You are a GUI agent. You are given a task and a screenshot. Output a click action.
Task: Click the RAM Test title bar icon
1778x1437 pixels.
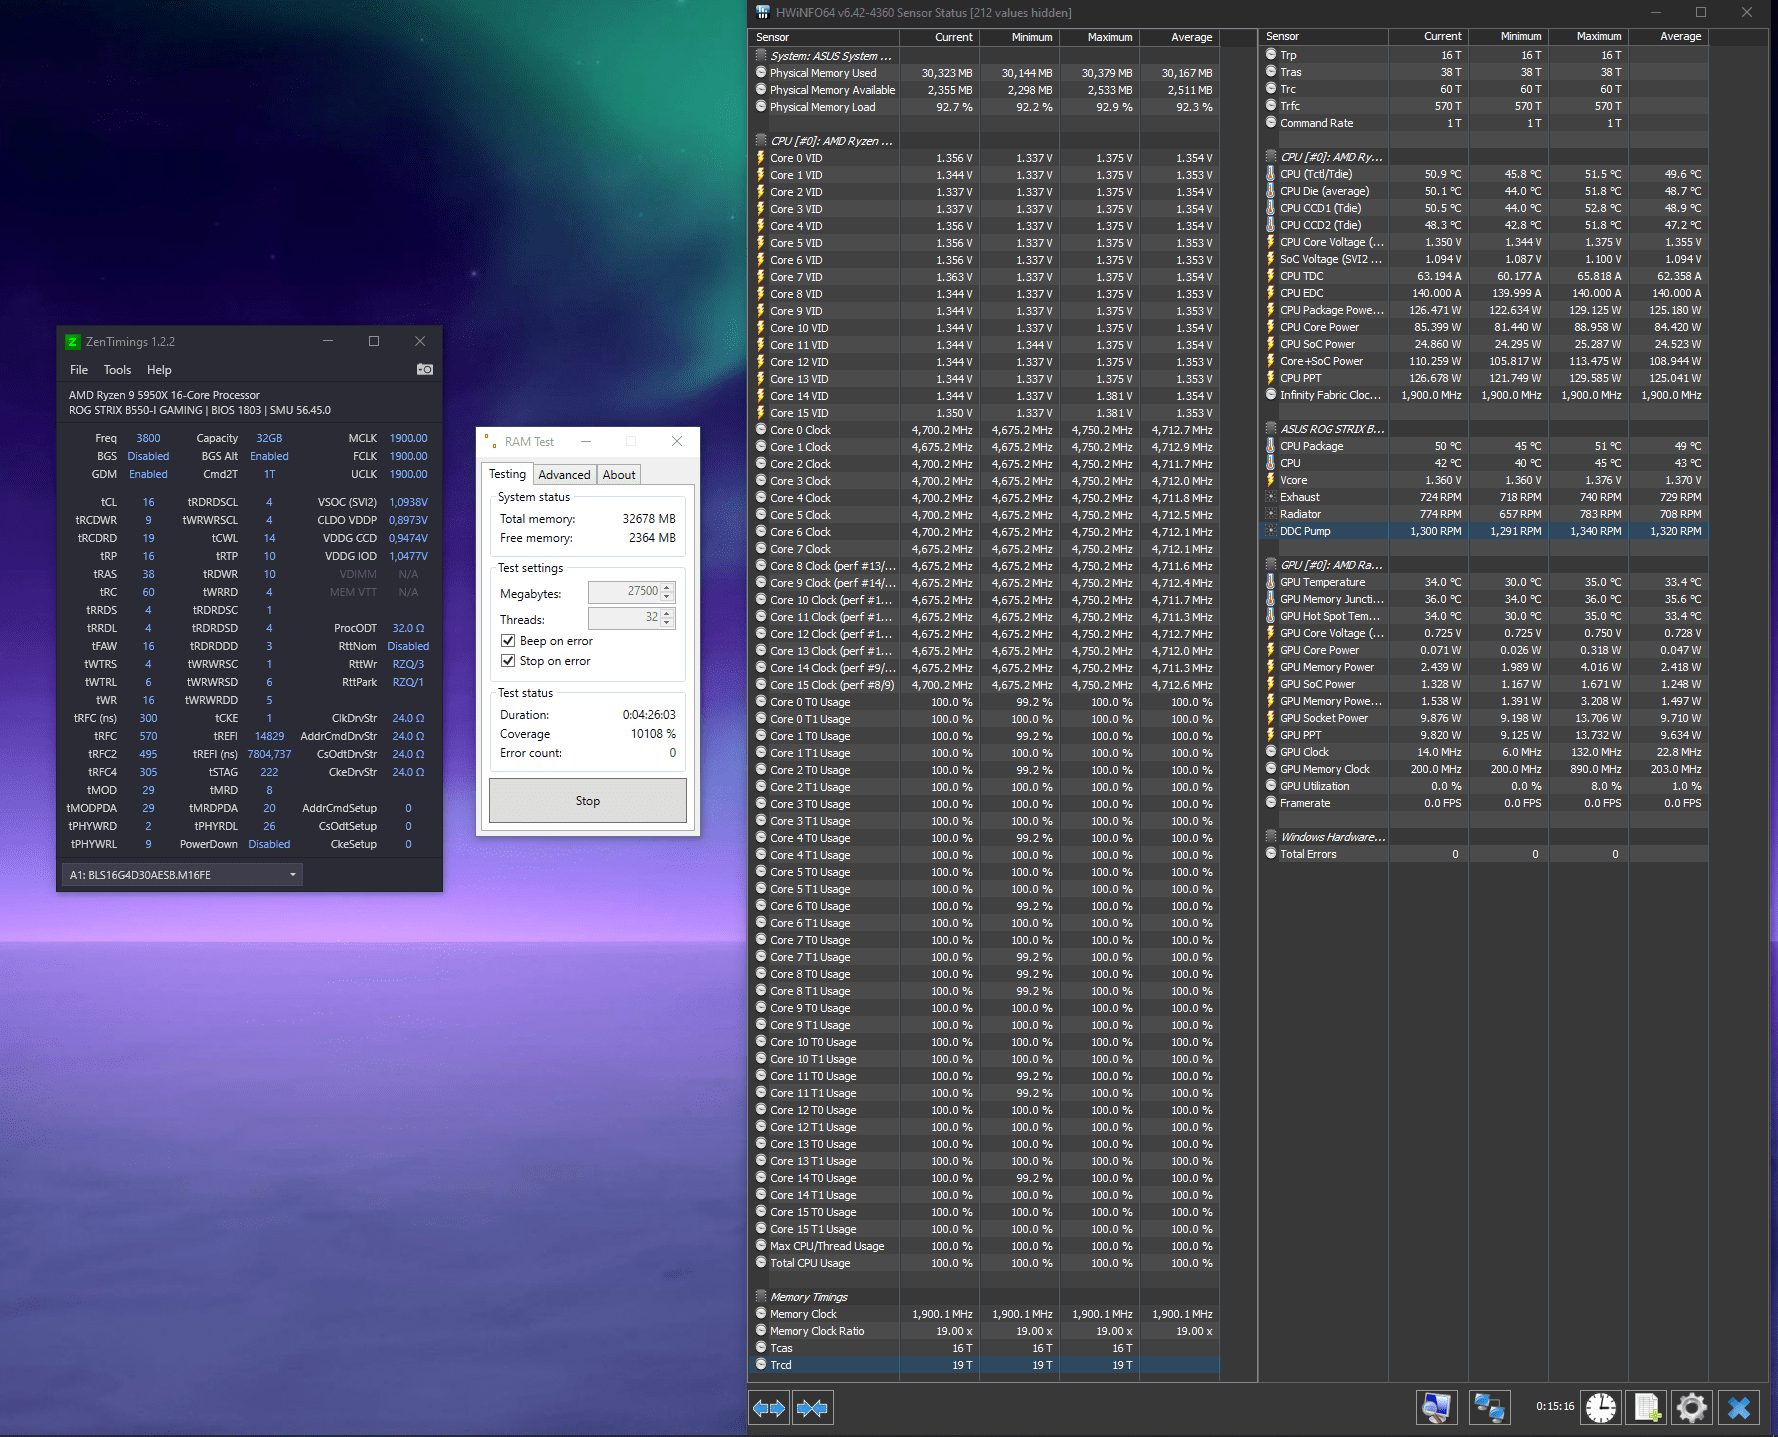coord(490,441)
